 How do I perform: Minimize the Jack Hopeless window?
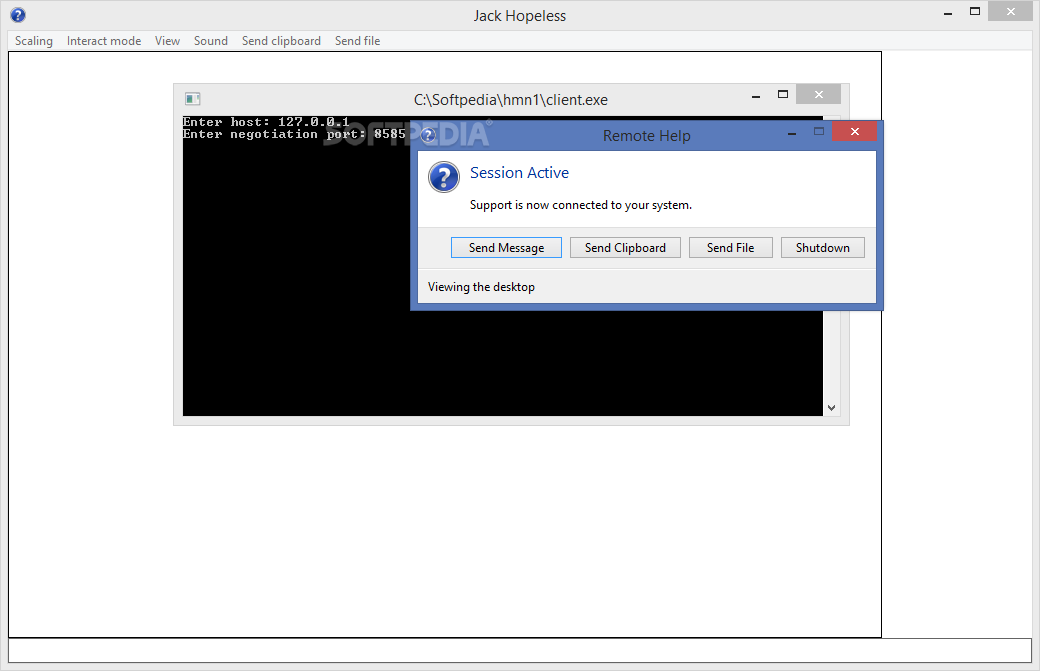coord(948,13)
